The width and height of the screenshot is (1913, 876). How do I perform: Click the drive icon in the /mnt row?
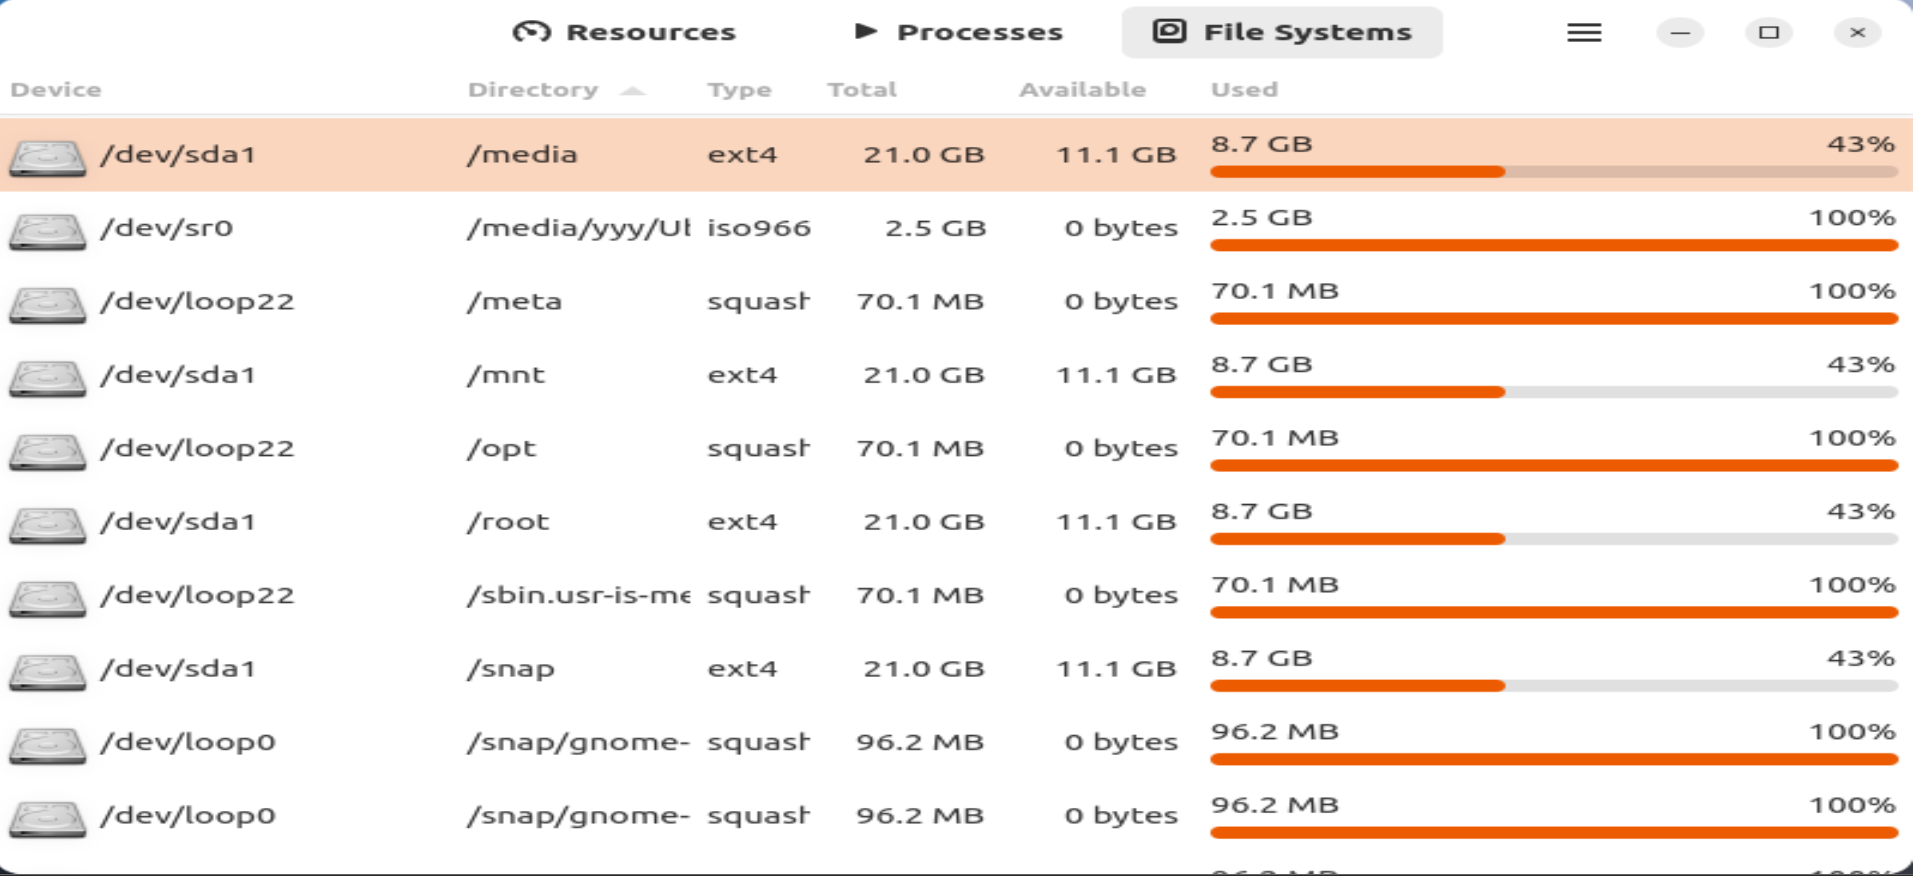[47, 377]
